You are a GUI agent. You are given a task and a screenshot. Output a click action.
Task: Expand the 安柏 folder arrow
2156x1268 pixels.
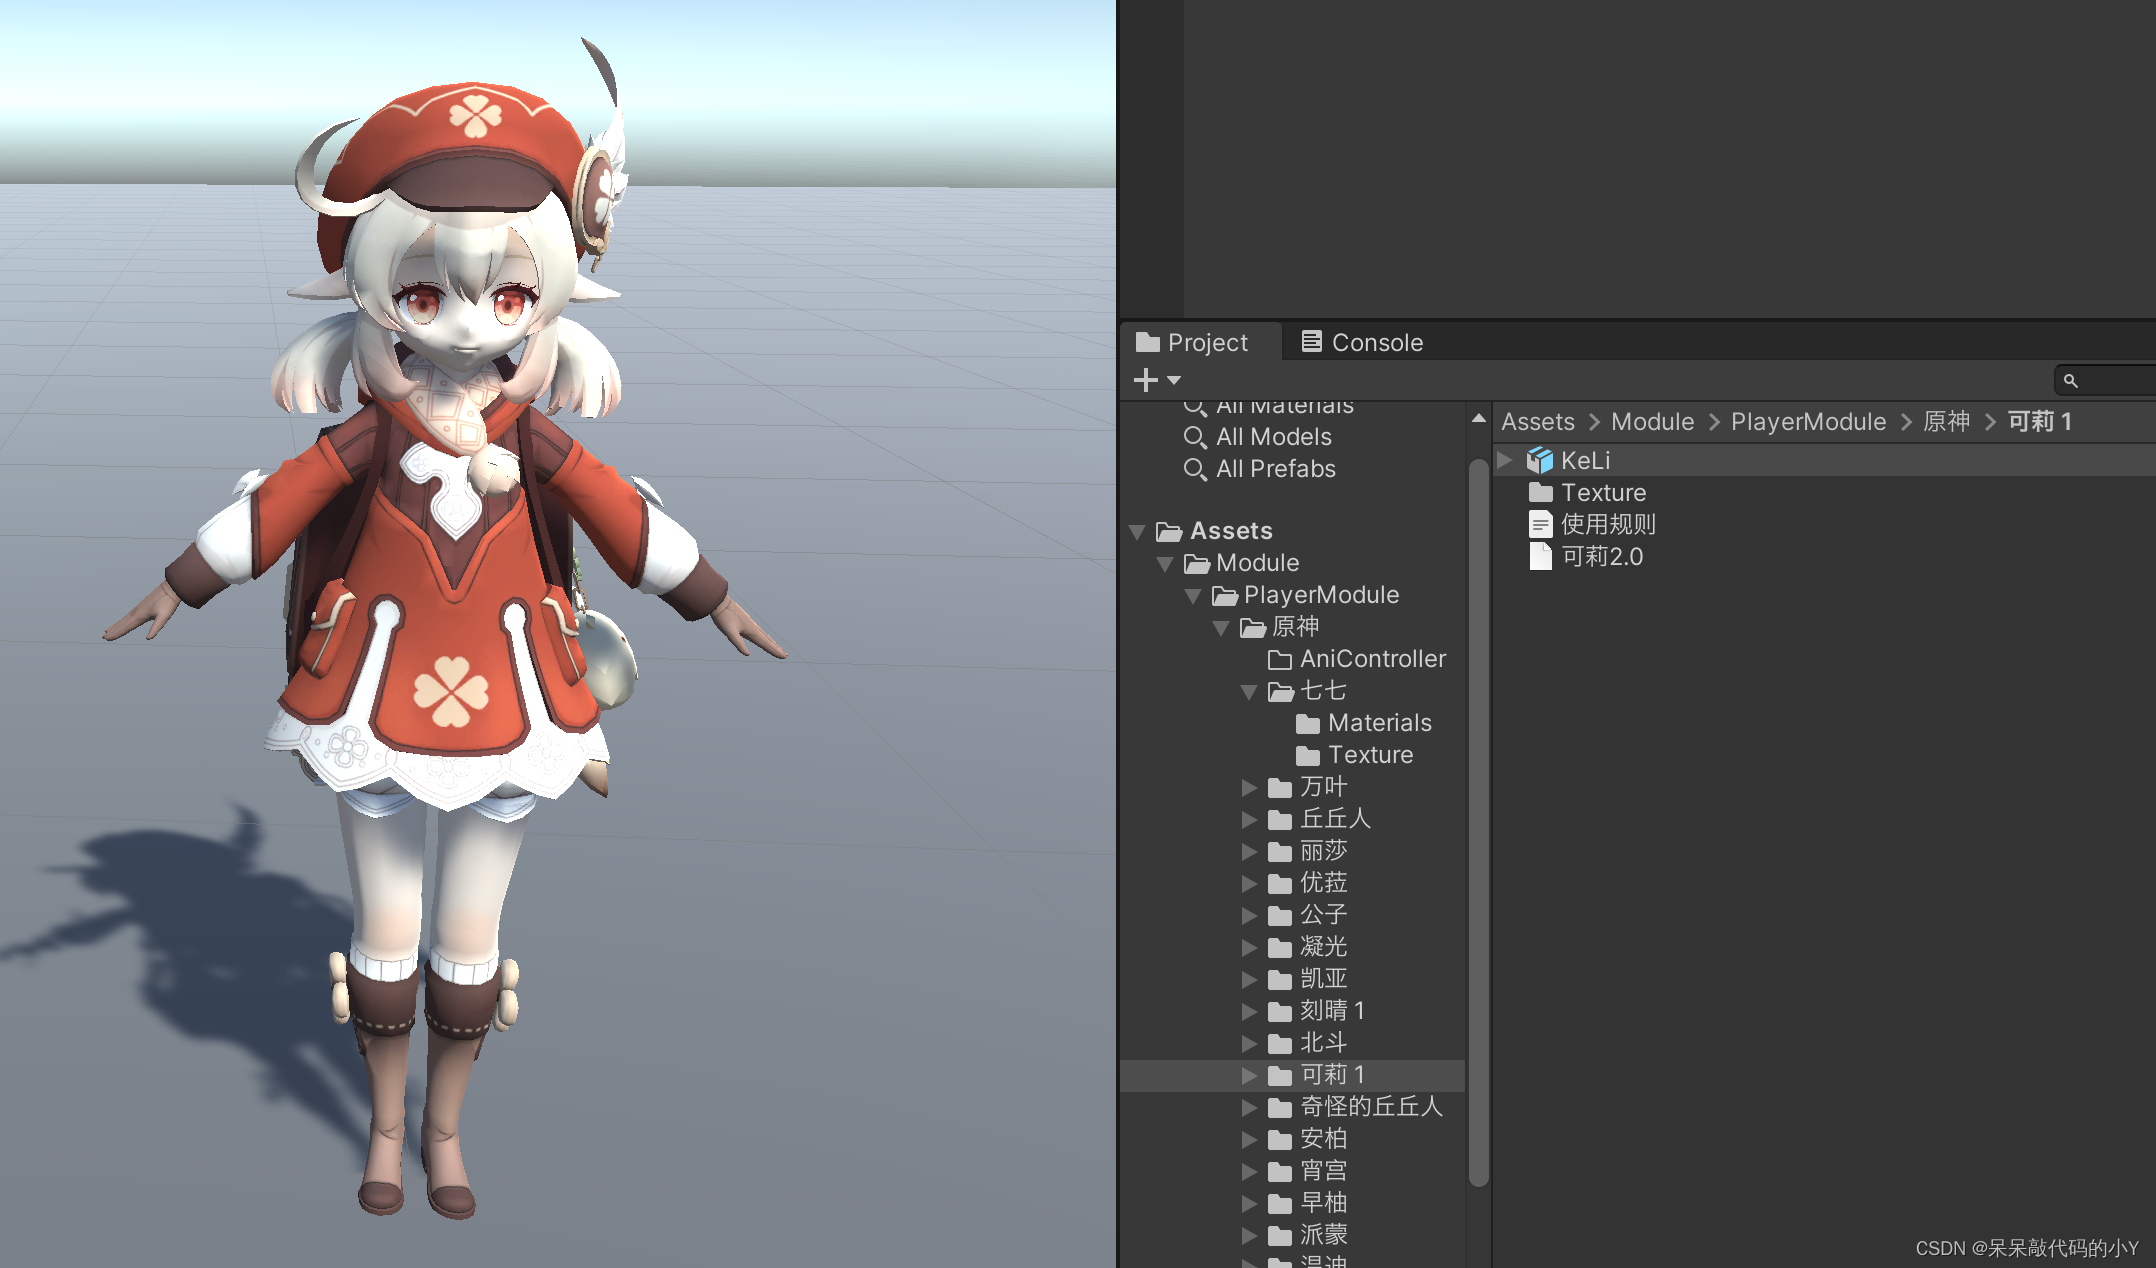point(1249,1140)
